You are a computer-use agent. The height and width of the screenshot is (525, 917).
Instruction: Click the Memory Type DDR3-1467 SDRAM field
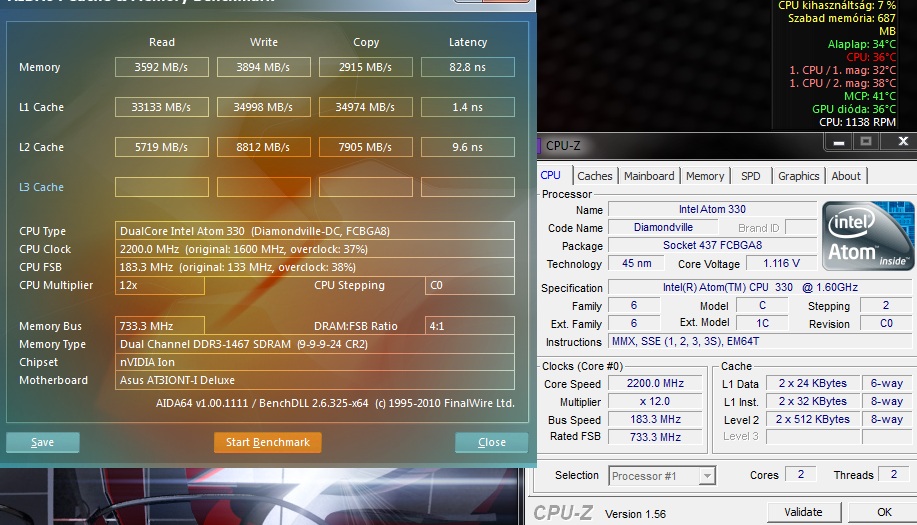315,344
